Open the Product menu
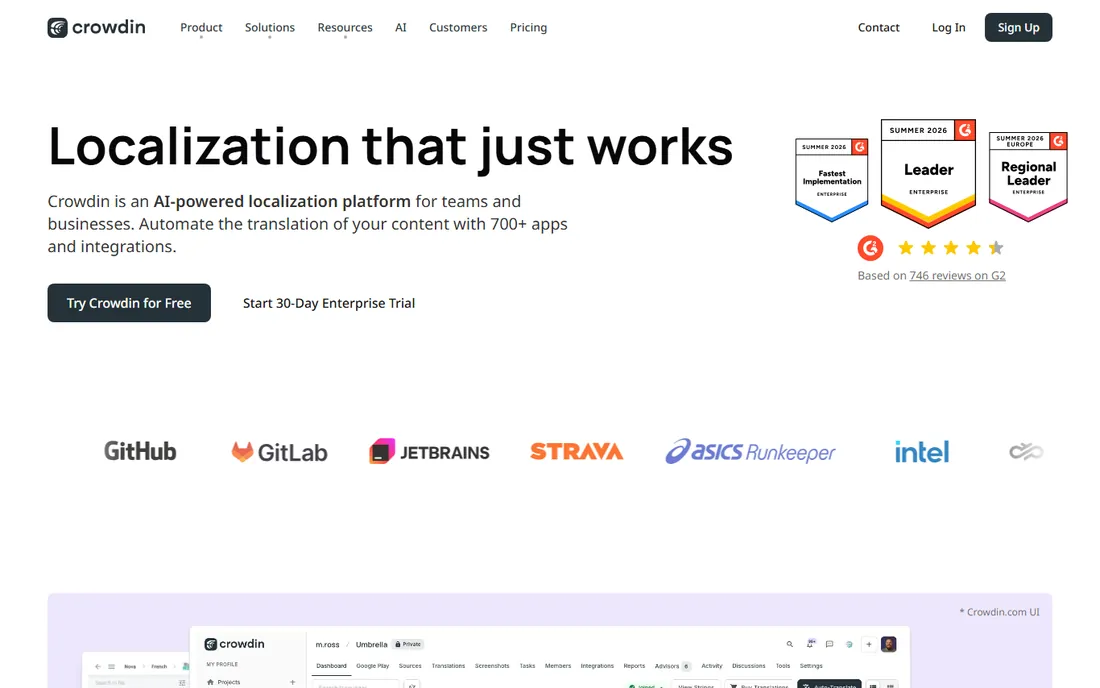 (x=201, y=27)
